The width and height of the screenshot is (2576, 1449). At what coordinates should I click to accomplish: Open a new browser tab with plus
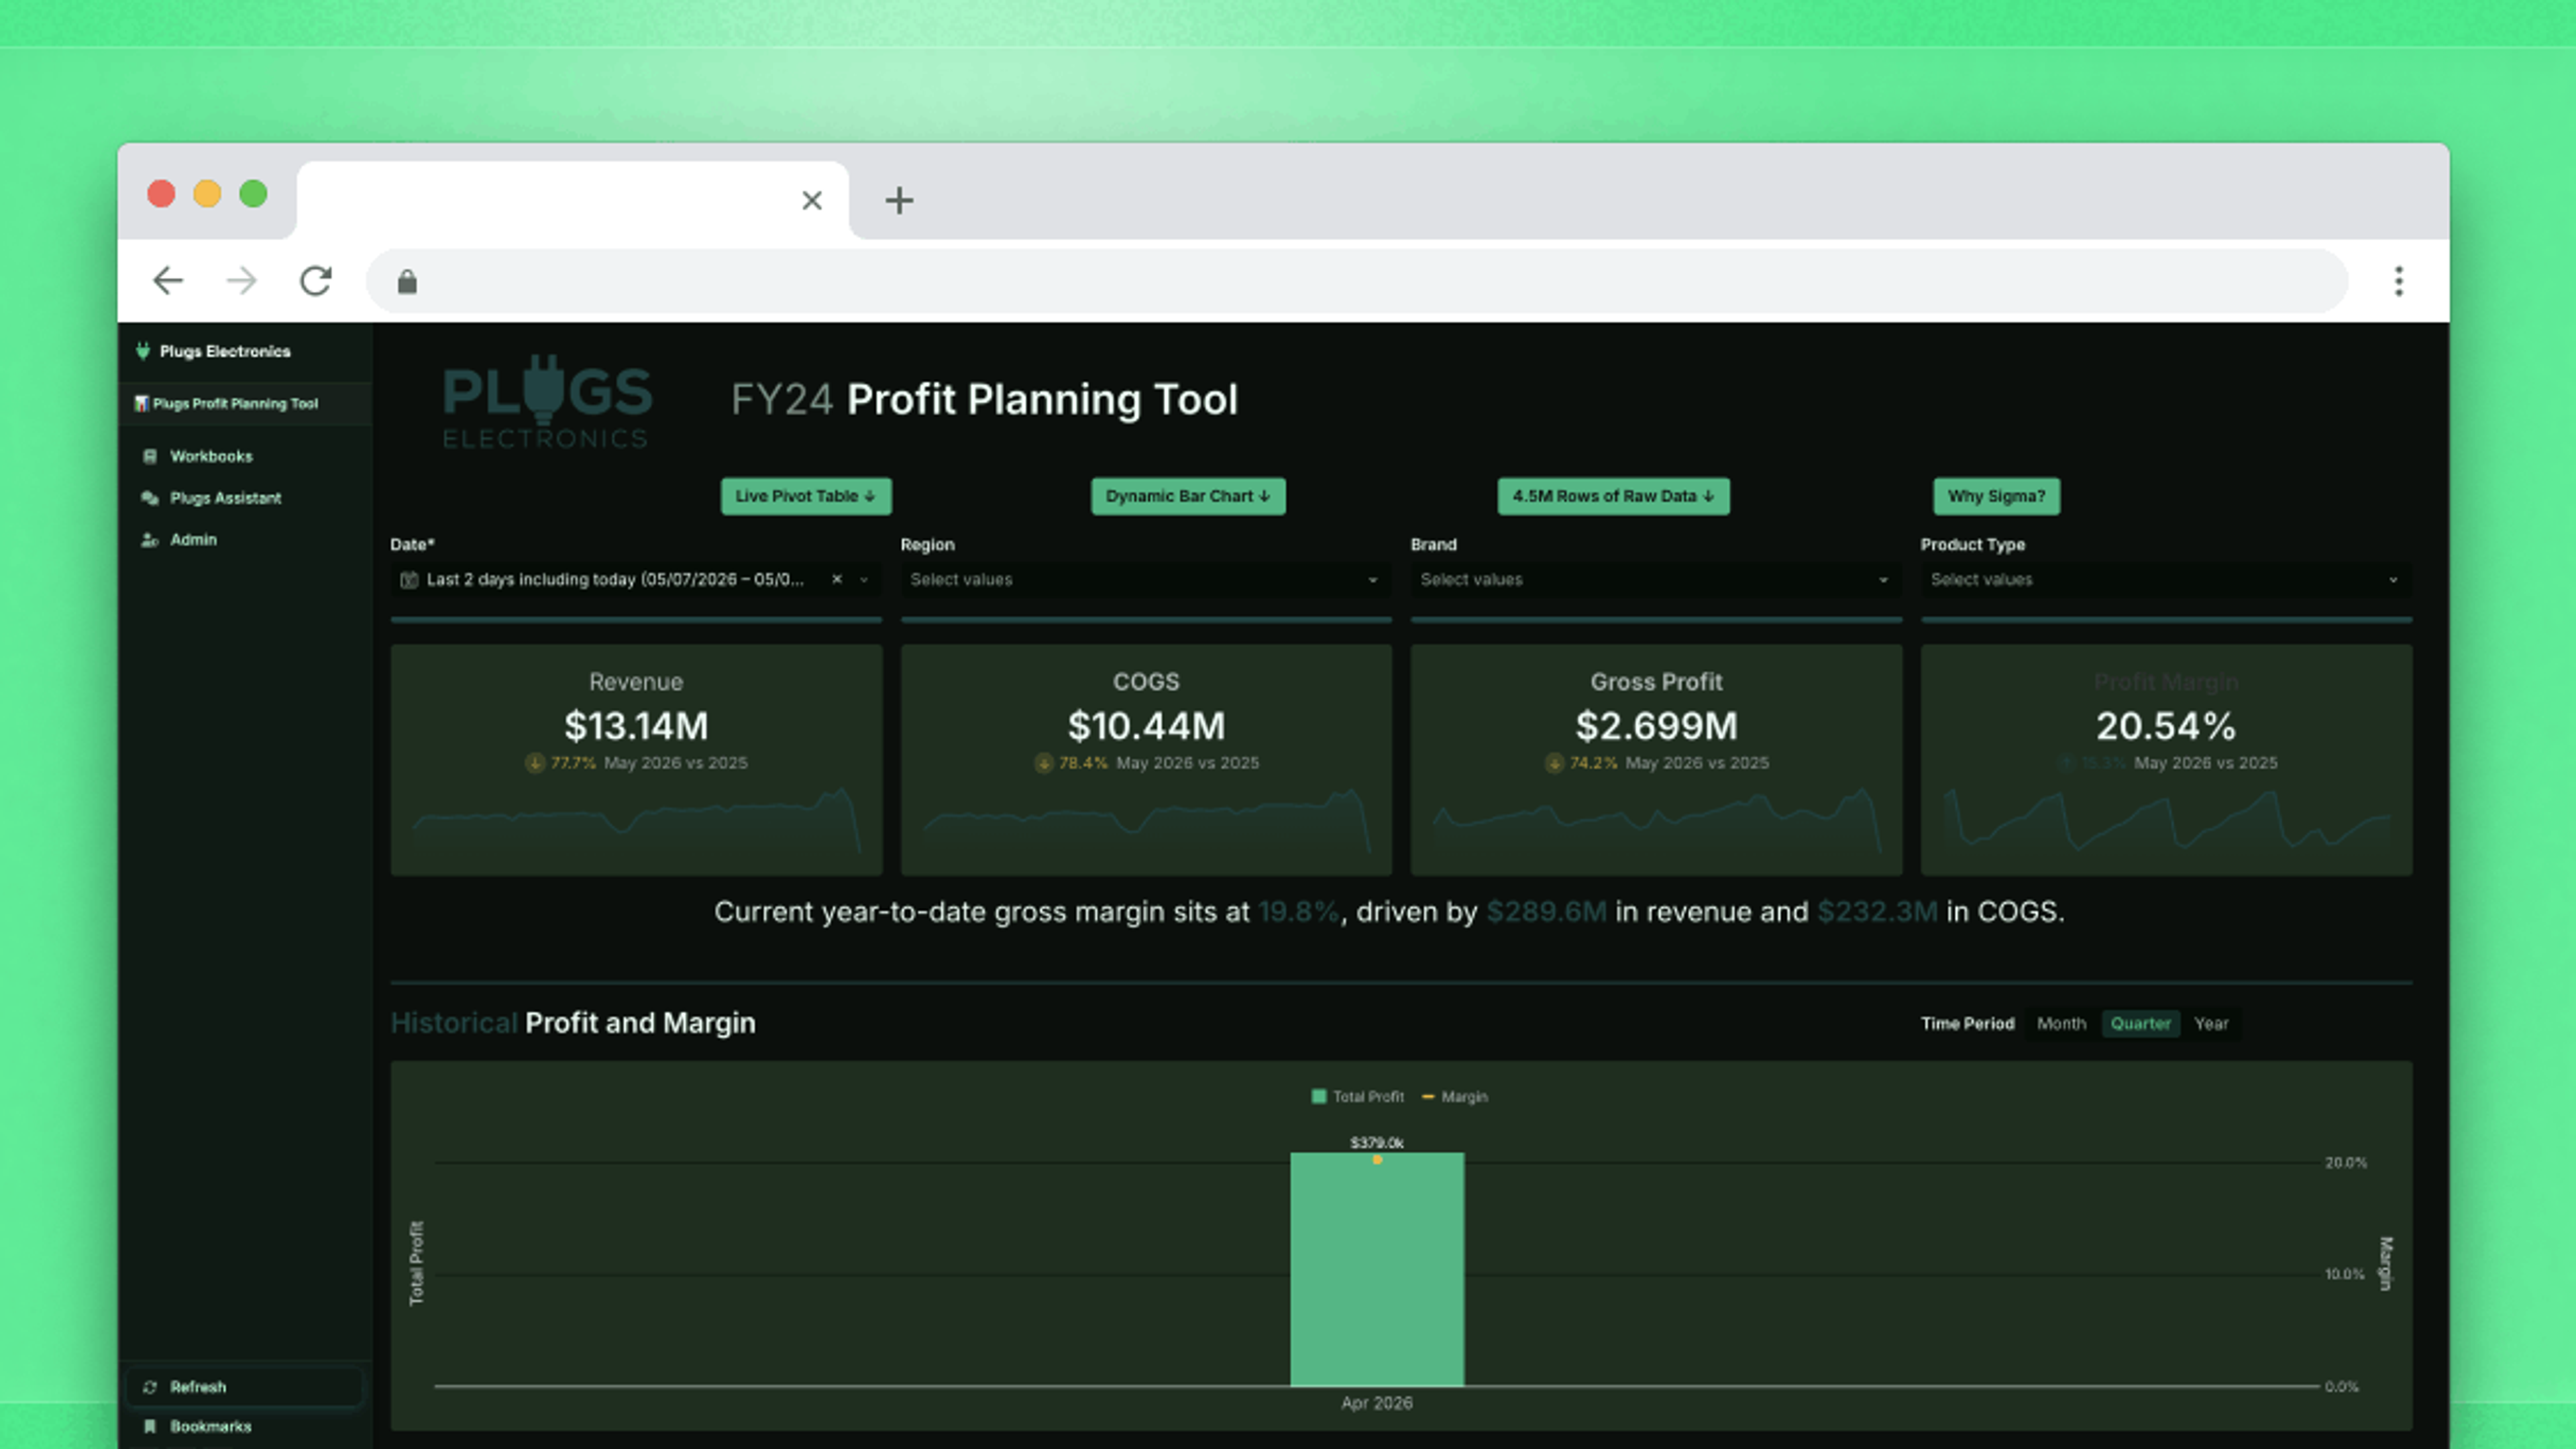[899, 200]
